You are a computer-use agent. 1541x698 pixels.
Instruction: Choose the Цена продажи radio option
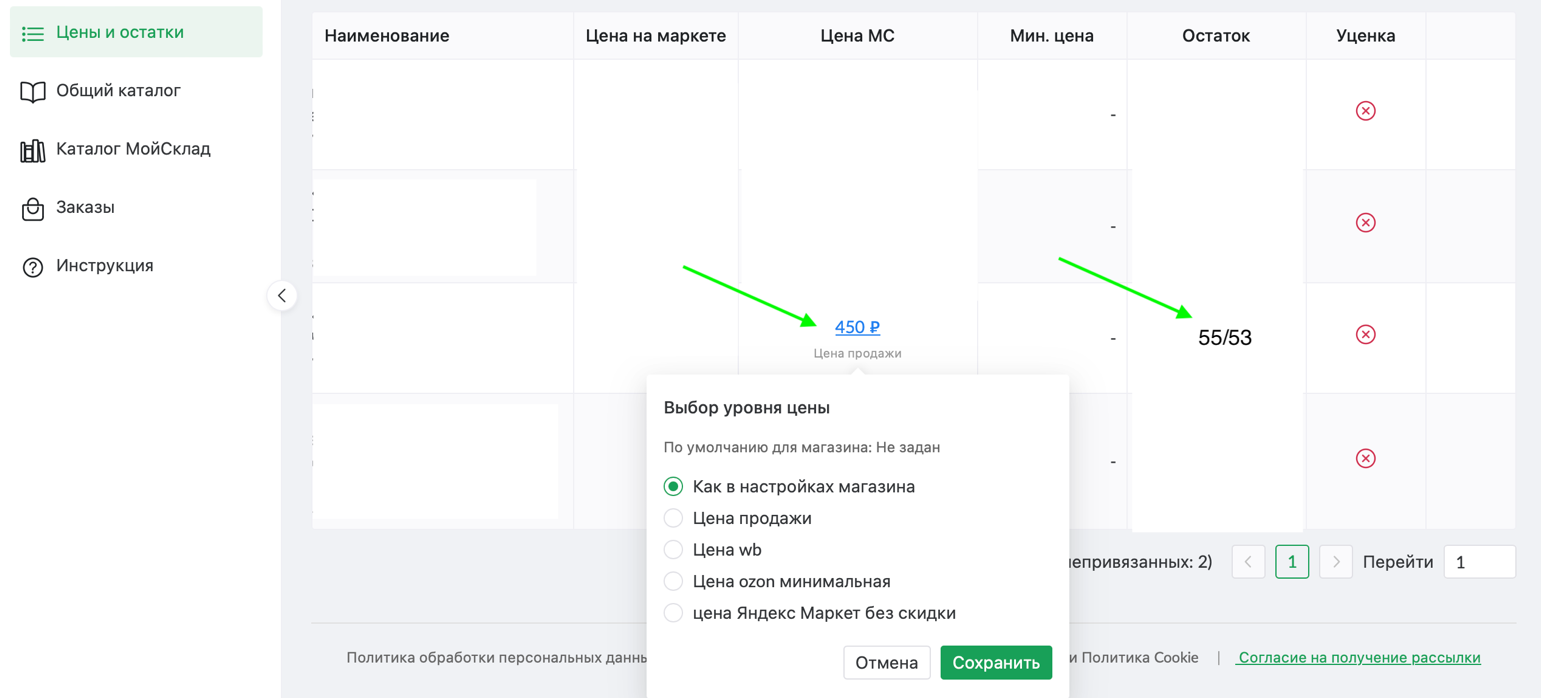tap(673, 518)
